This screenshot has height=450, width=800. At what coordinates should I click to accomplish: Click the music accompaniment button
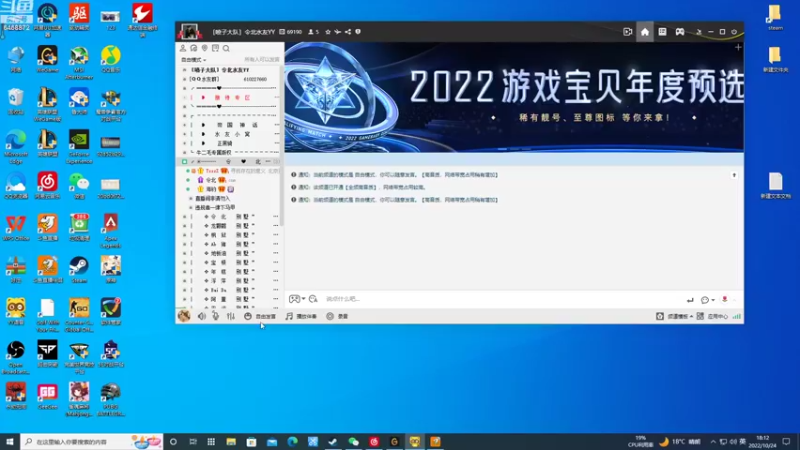tap(301, 316)
